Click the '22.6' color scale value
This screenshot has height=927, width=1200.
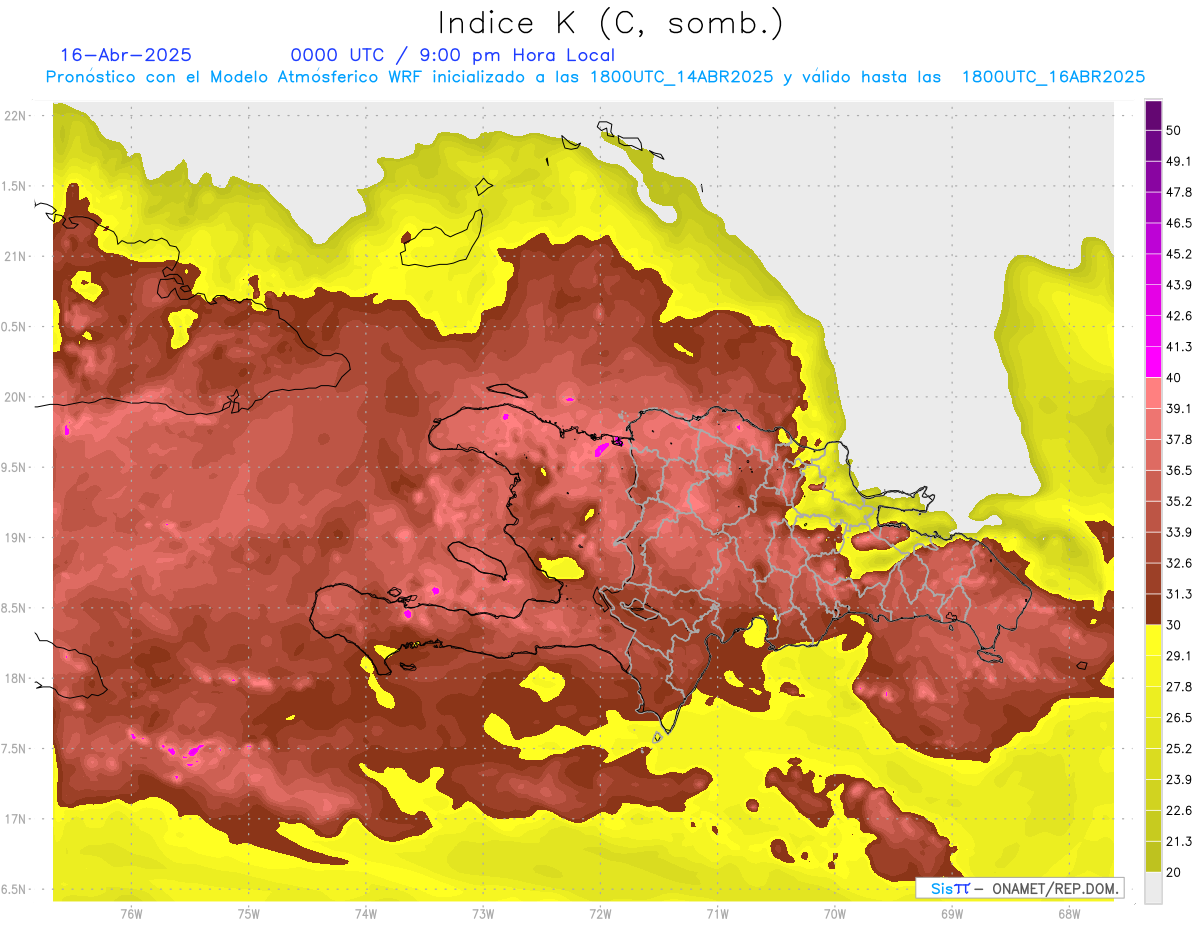pyautogui.click(x=1179, y=810)
